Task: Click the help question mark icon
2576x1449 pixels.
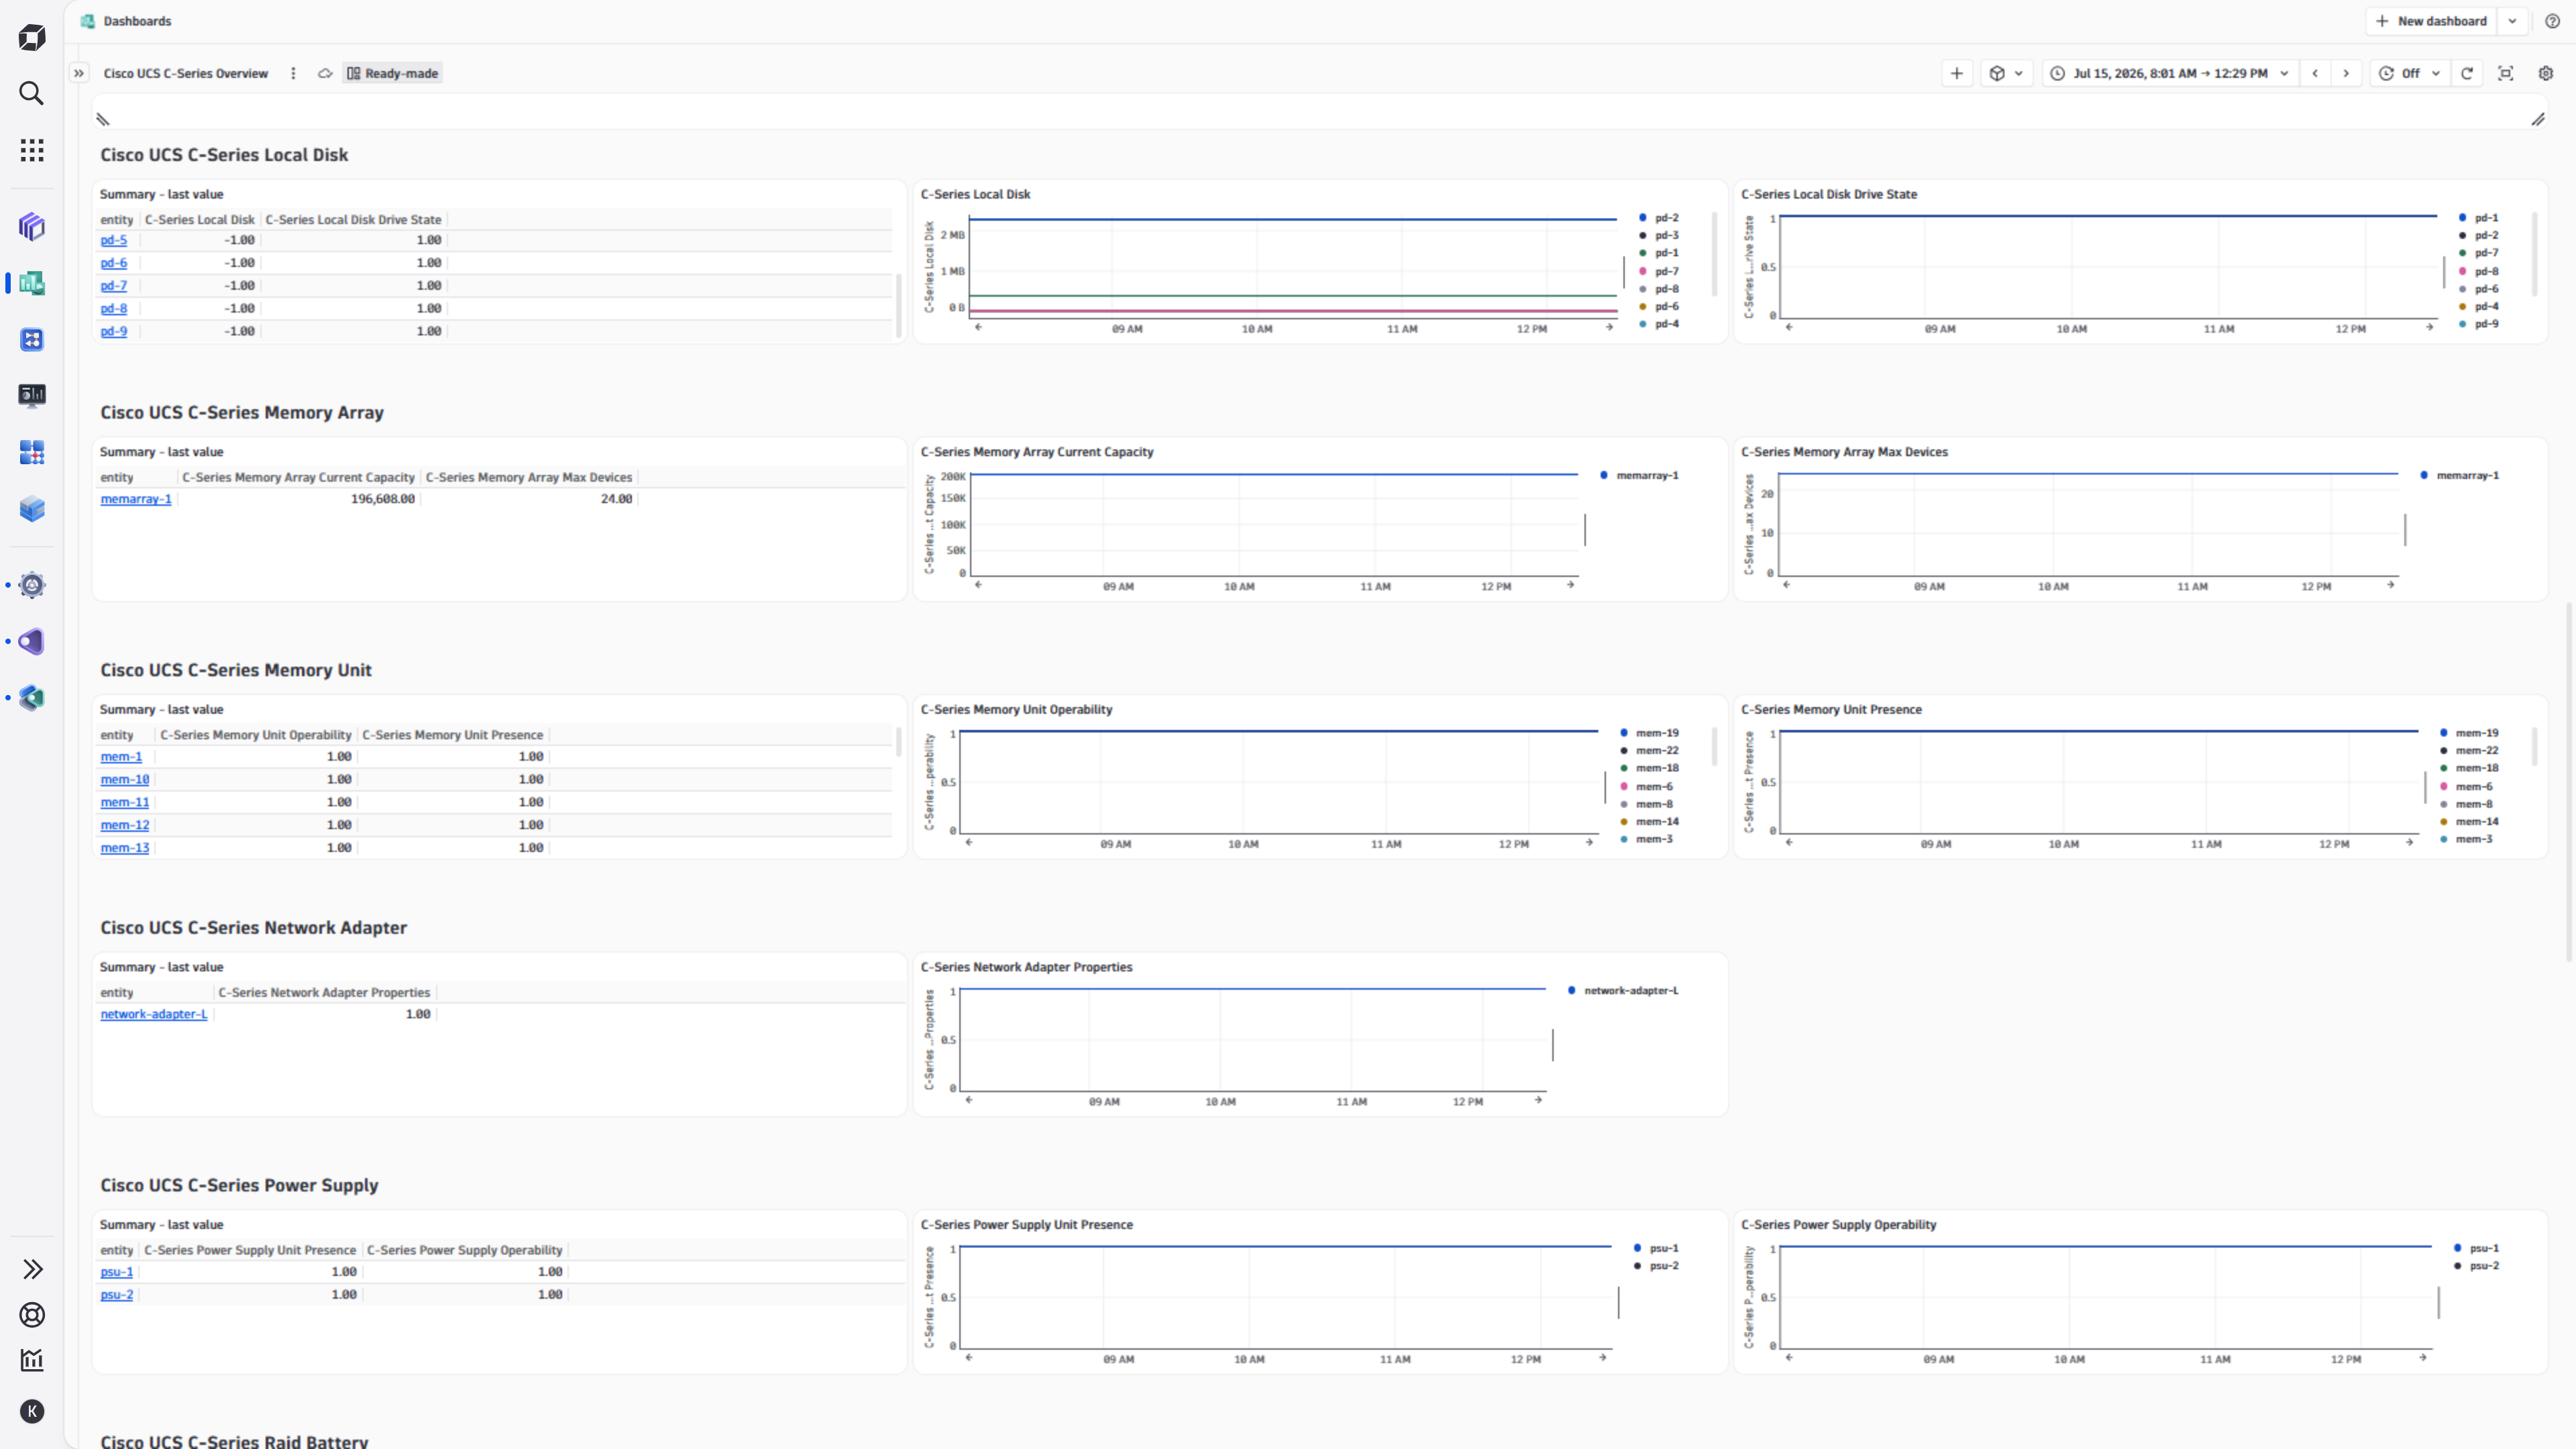Action: (2552, 21)
